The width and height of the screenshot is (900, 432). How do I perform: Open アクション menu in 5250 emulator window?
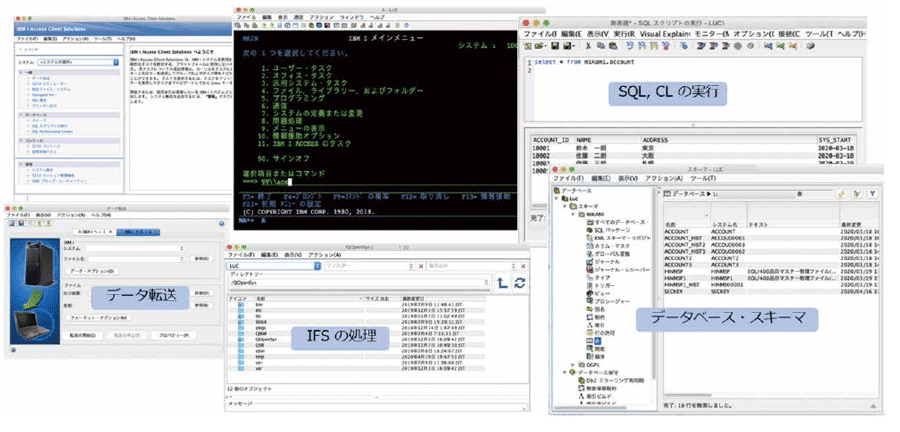(321, 18)
